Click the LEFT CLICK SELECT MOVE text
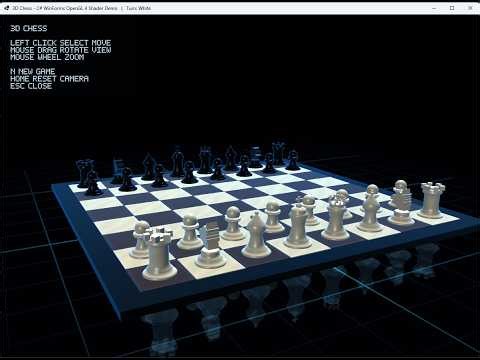This screenshot has width=480, height=360. [60, 43]
